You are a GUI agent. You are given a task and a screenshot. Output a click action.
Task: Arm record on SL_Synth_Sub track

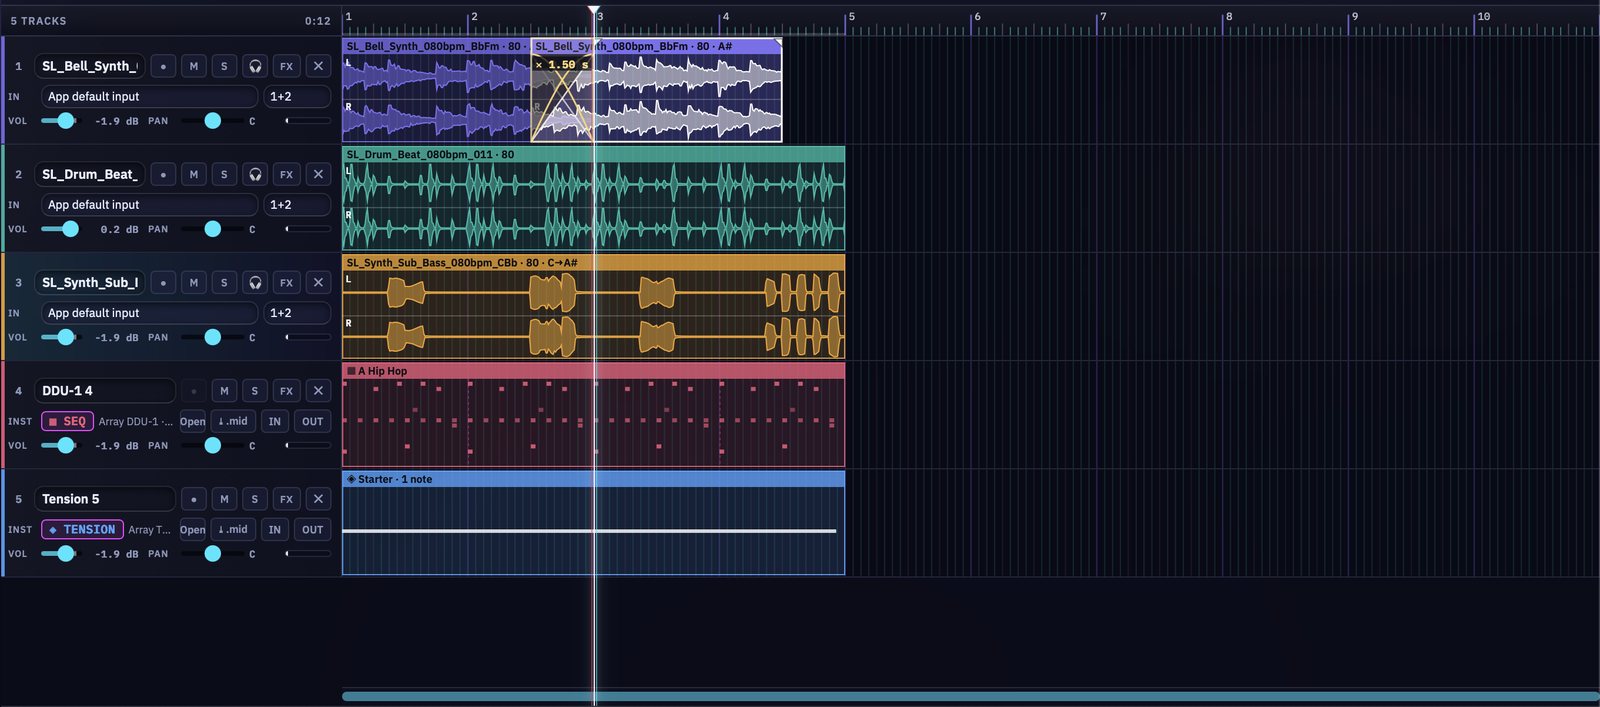coord(163,282)
